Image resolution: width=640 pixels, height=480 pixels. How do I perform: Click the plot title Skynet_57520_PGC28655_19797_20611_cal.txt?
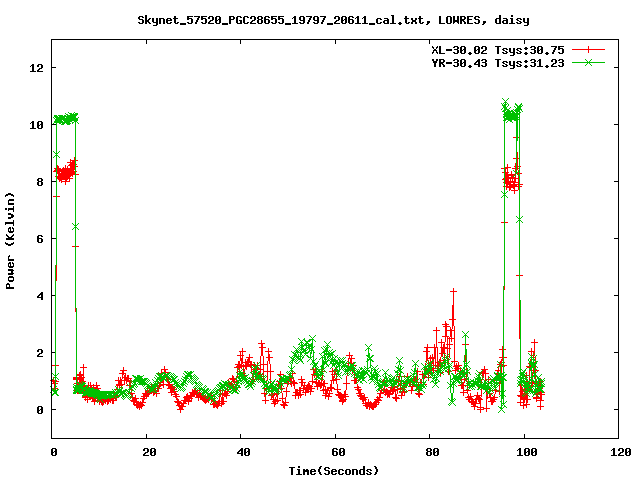[x=333, y=20]
